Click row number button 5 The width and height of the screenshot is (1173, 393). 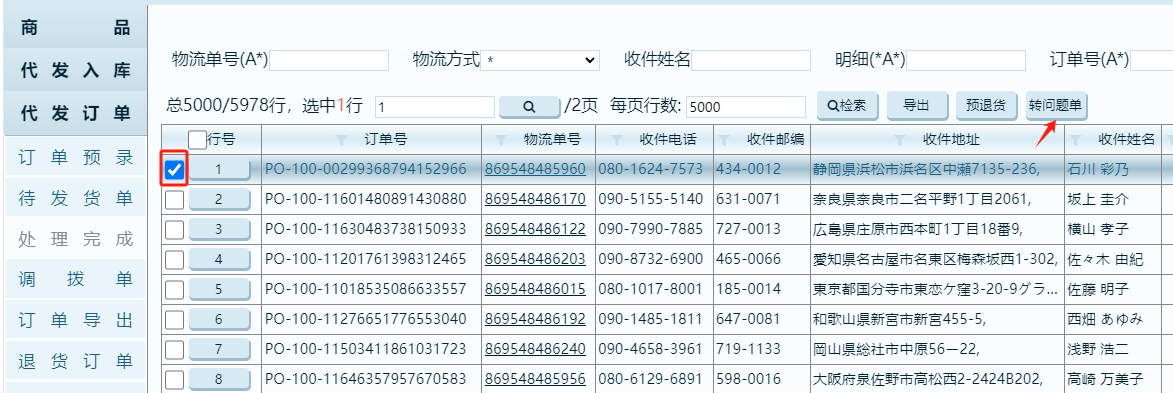click(219, 290)
